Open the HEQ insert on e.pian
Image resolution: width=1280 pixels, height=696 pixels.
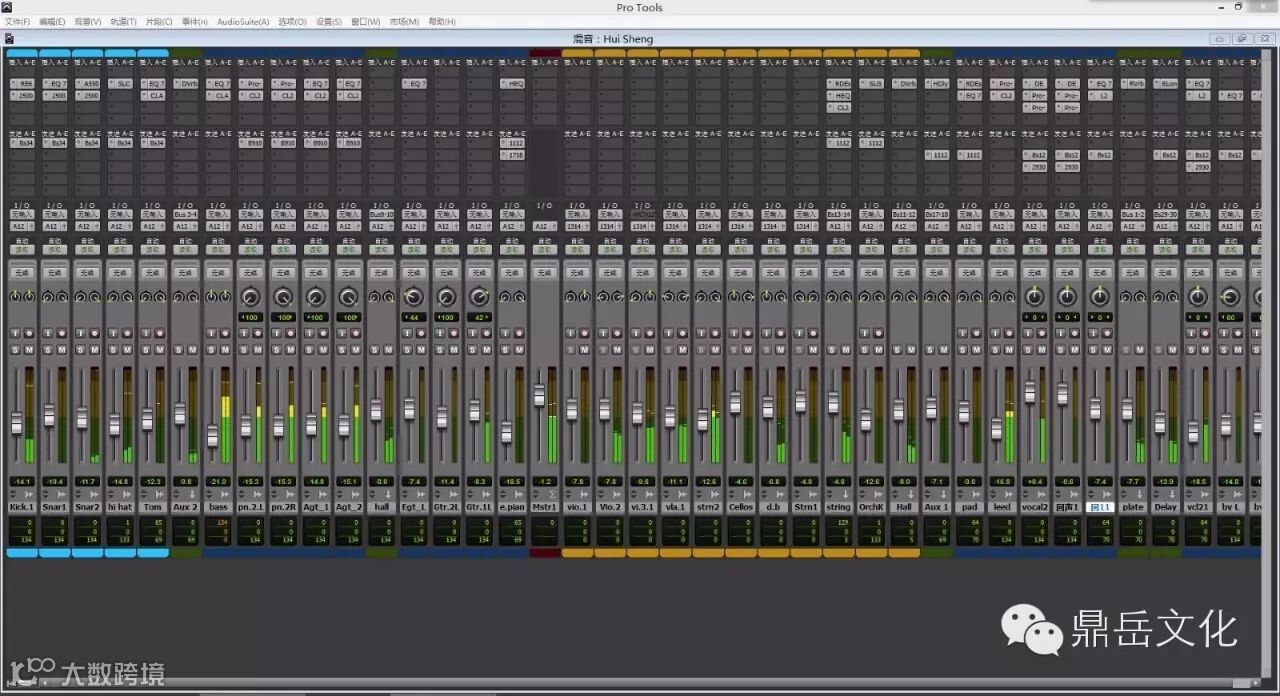point(513,84)
